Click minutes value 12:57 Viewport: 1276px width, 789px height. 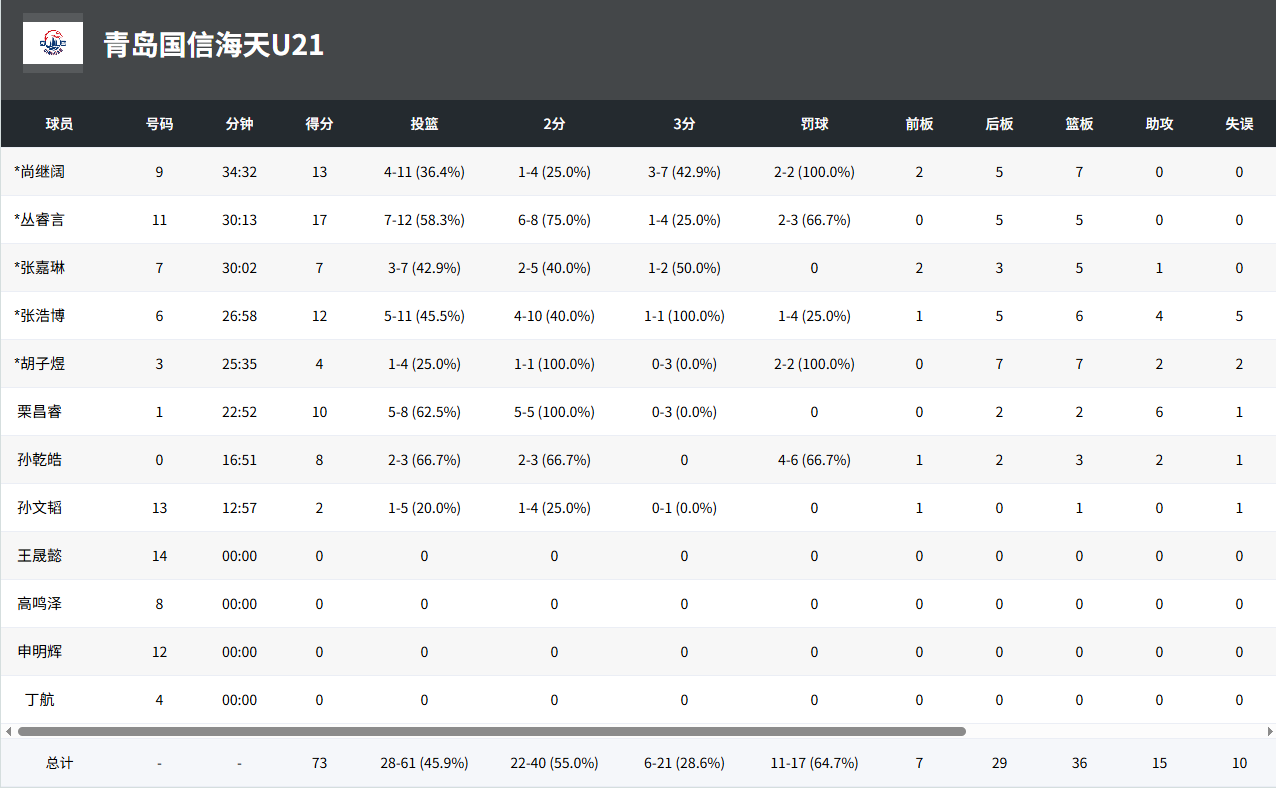coord(239,508)
